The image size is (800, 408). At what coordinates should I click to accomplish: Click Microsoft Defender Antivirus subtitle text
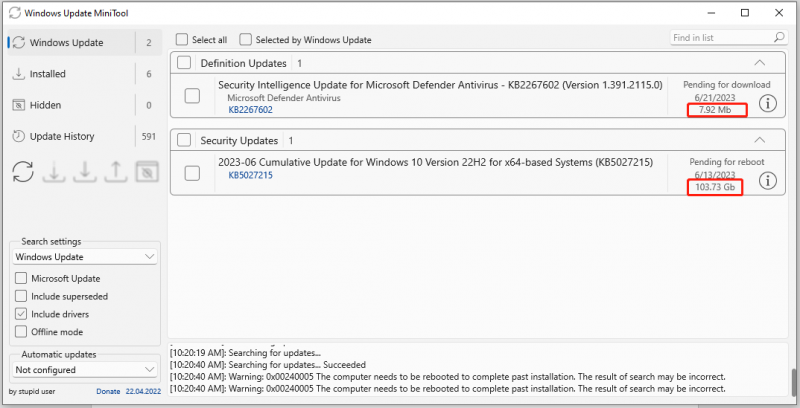[x=284, y=98]
